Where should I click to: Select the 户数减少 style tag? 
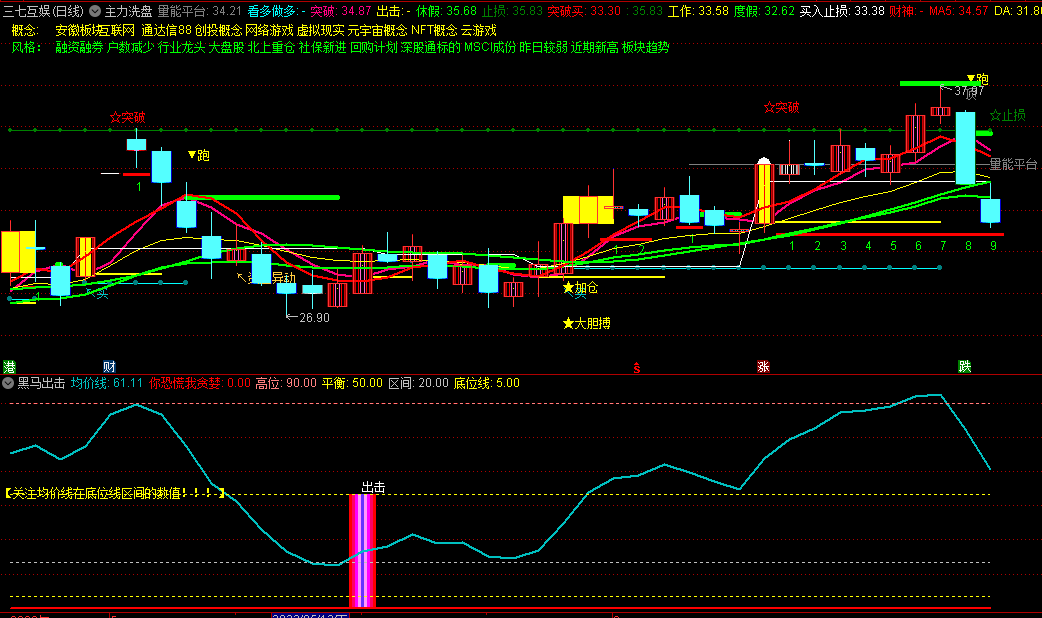[x=131, y=47]
